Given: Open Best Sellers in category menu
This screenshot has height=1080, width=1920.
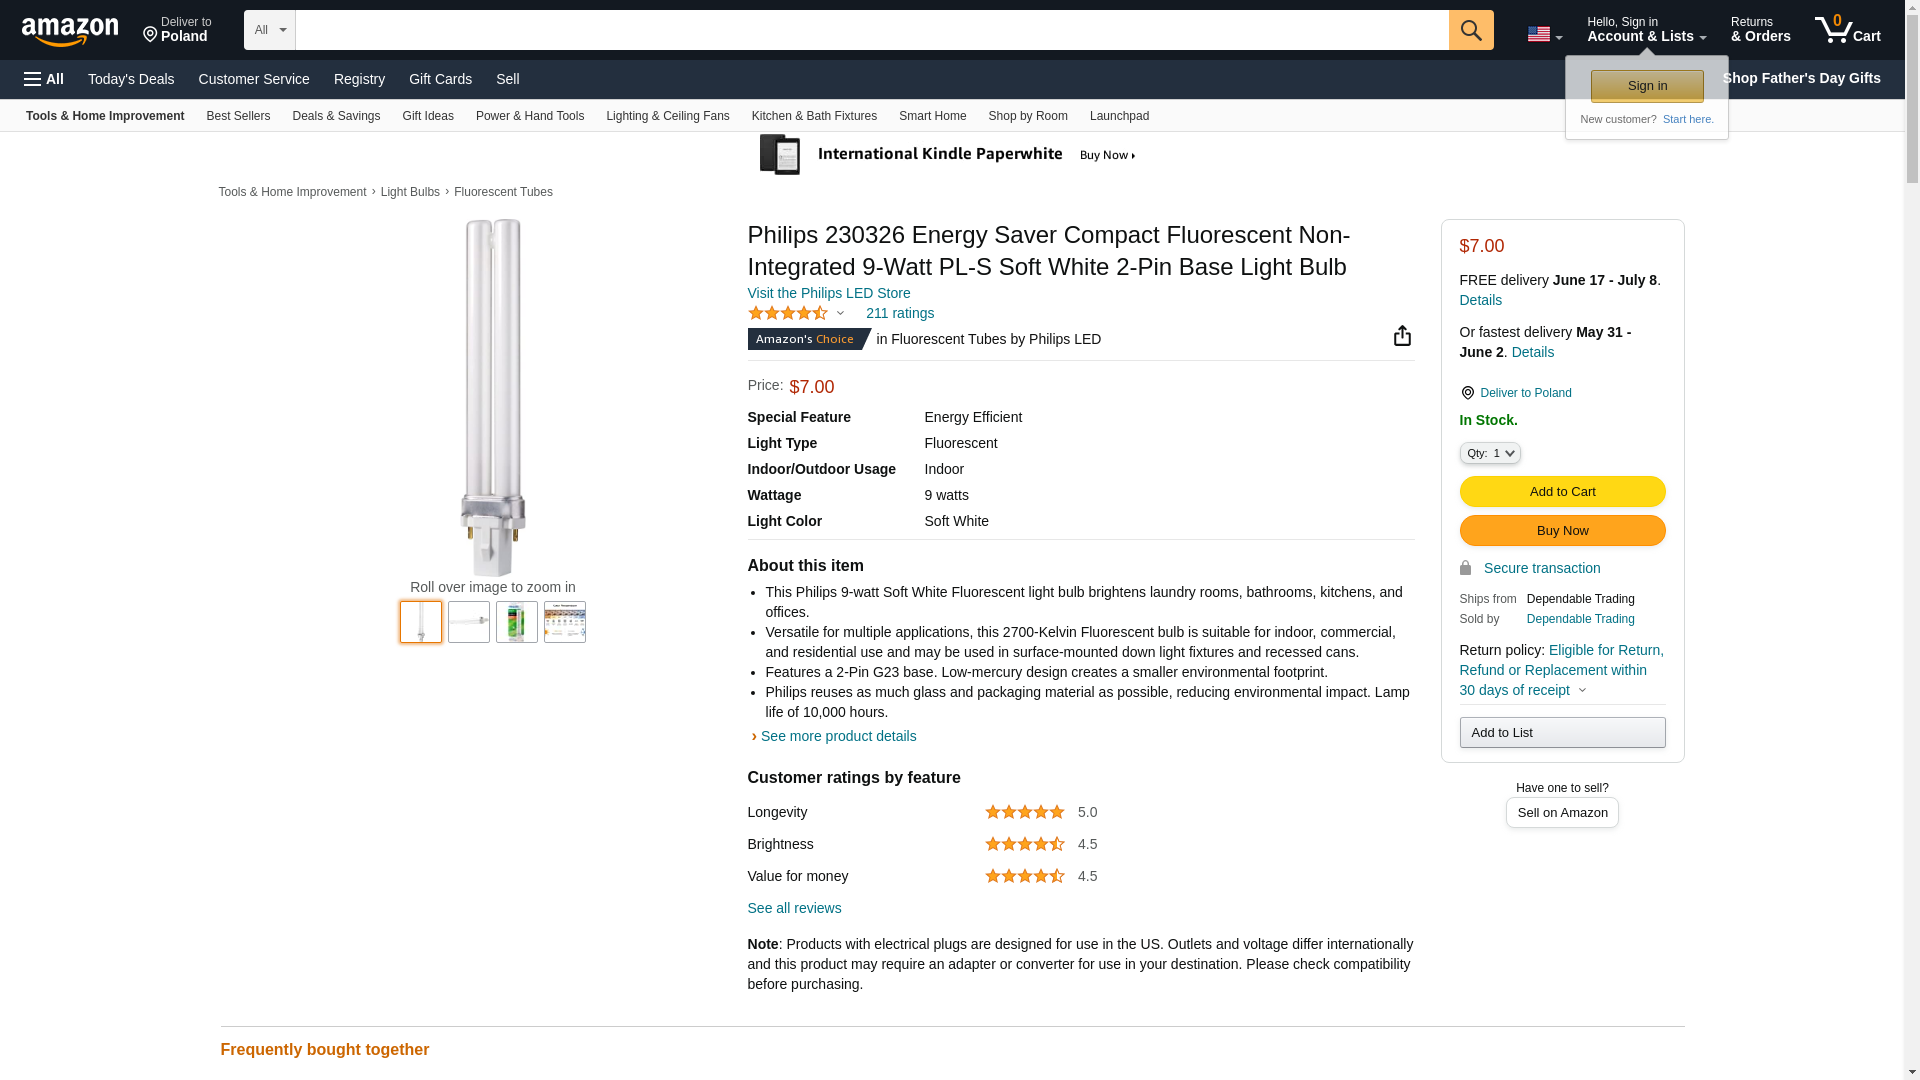Looking at the screenshot, I should coord(238,116).
